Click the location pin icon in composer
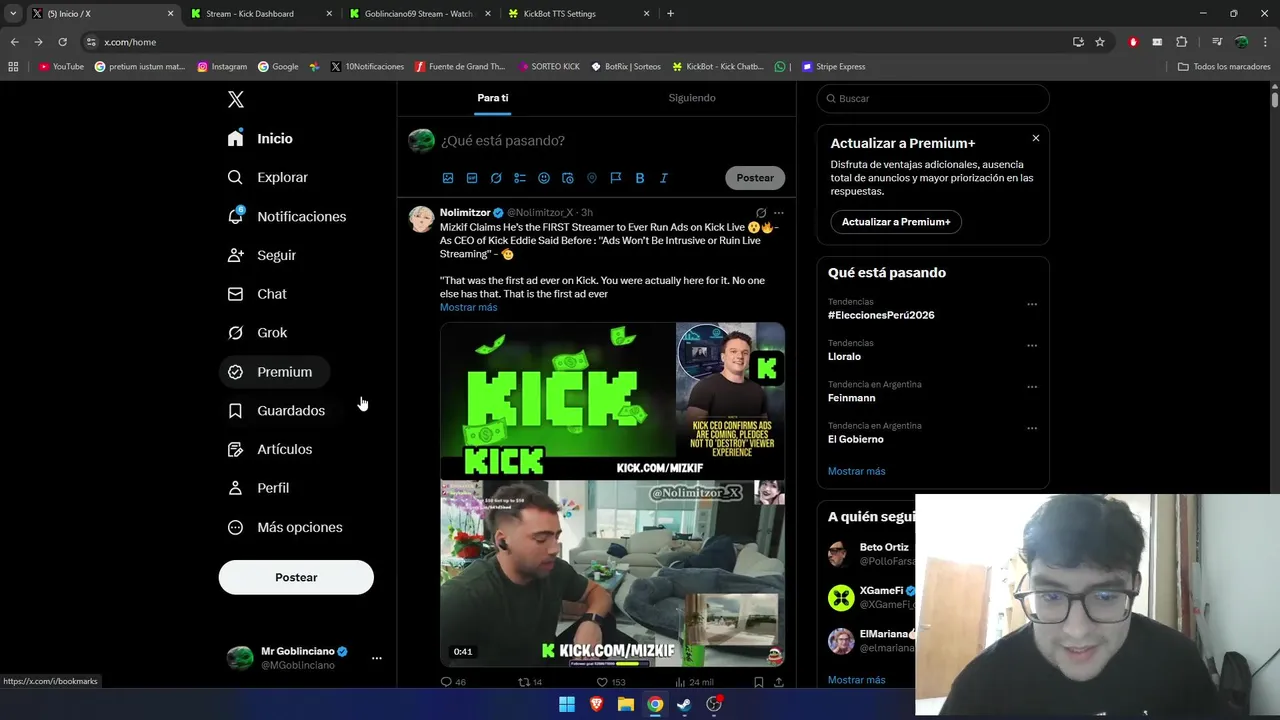1280x720 pixels. (x=592, y=178)
